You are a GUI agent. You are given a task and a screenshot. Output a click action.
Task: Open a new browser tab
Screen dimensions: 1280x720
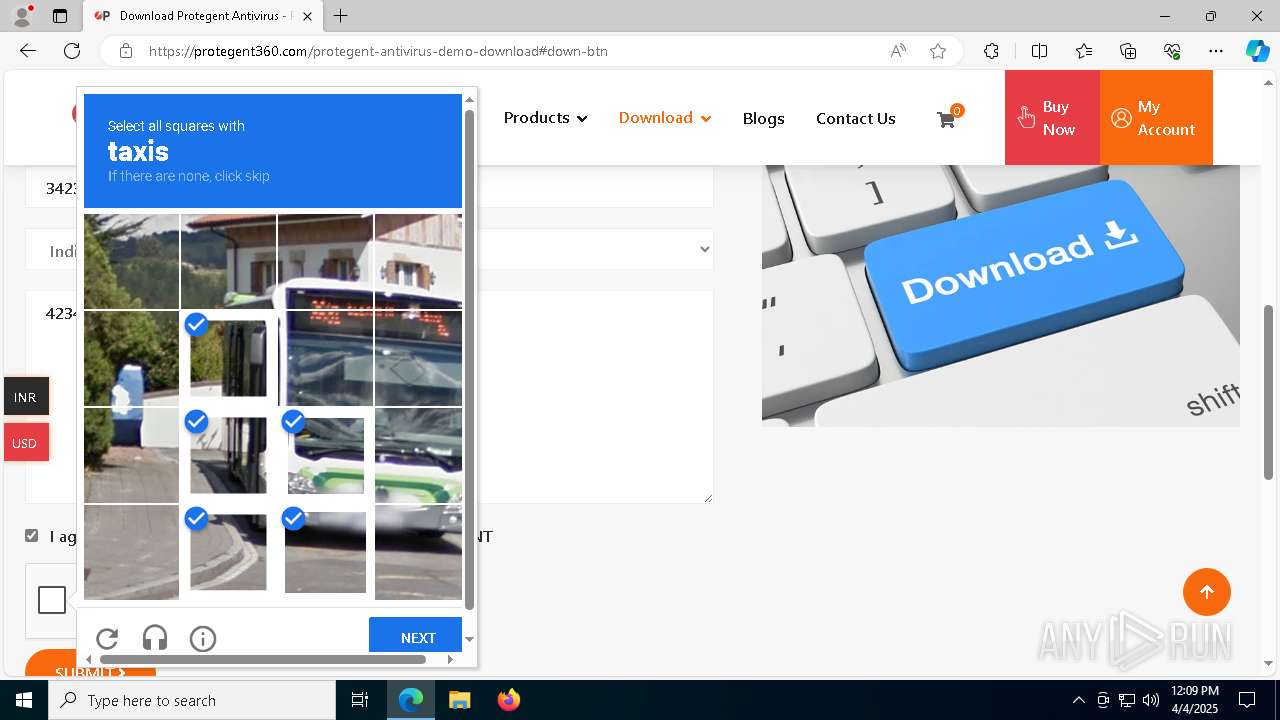click(341, 16)
